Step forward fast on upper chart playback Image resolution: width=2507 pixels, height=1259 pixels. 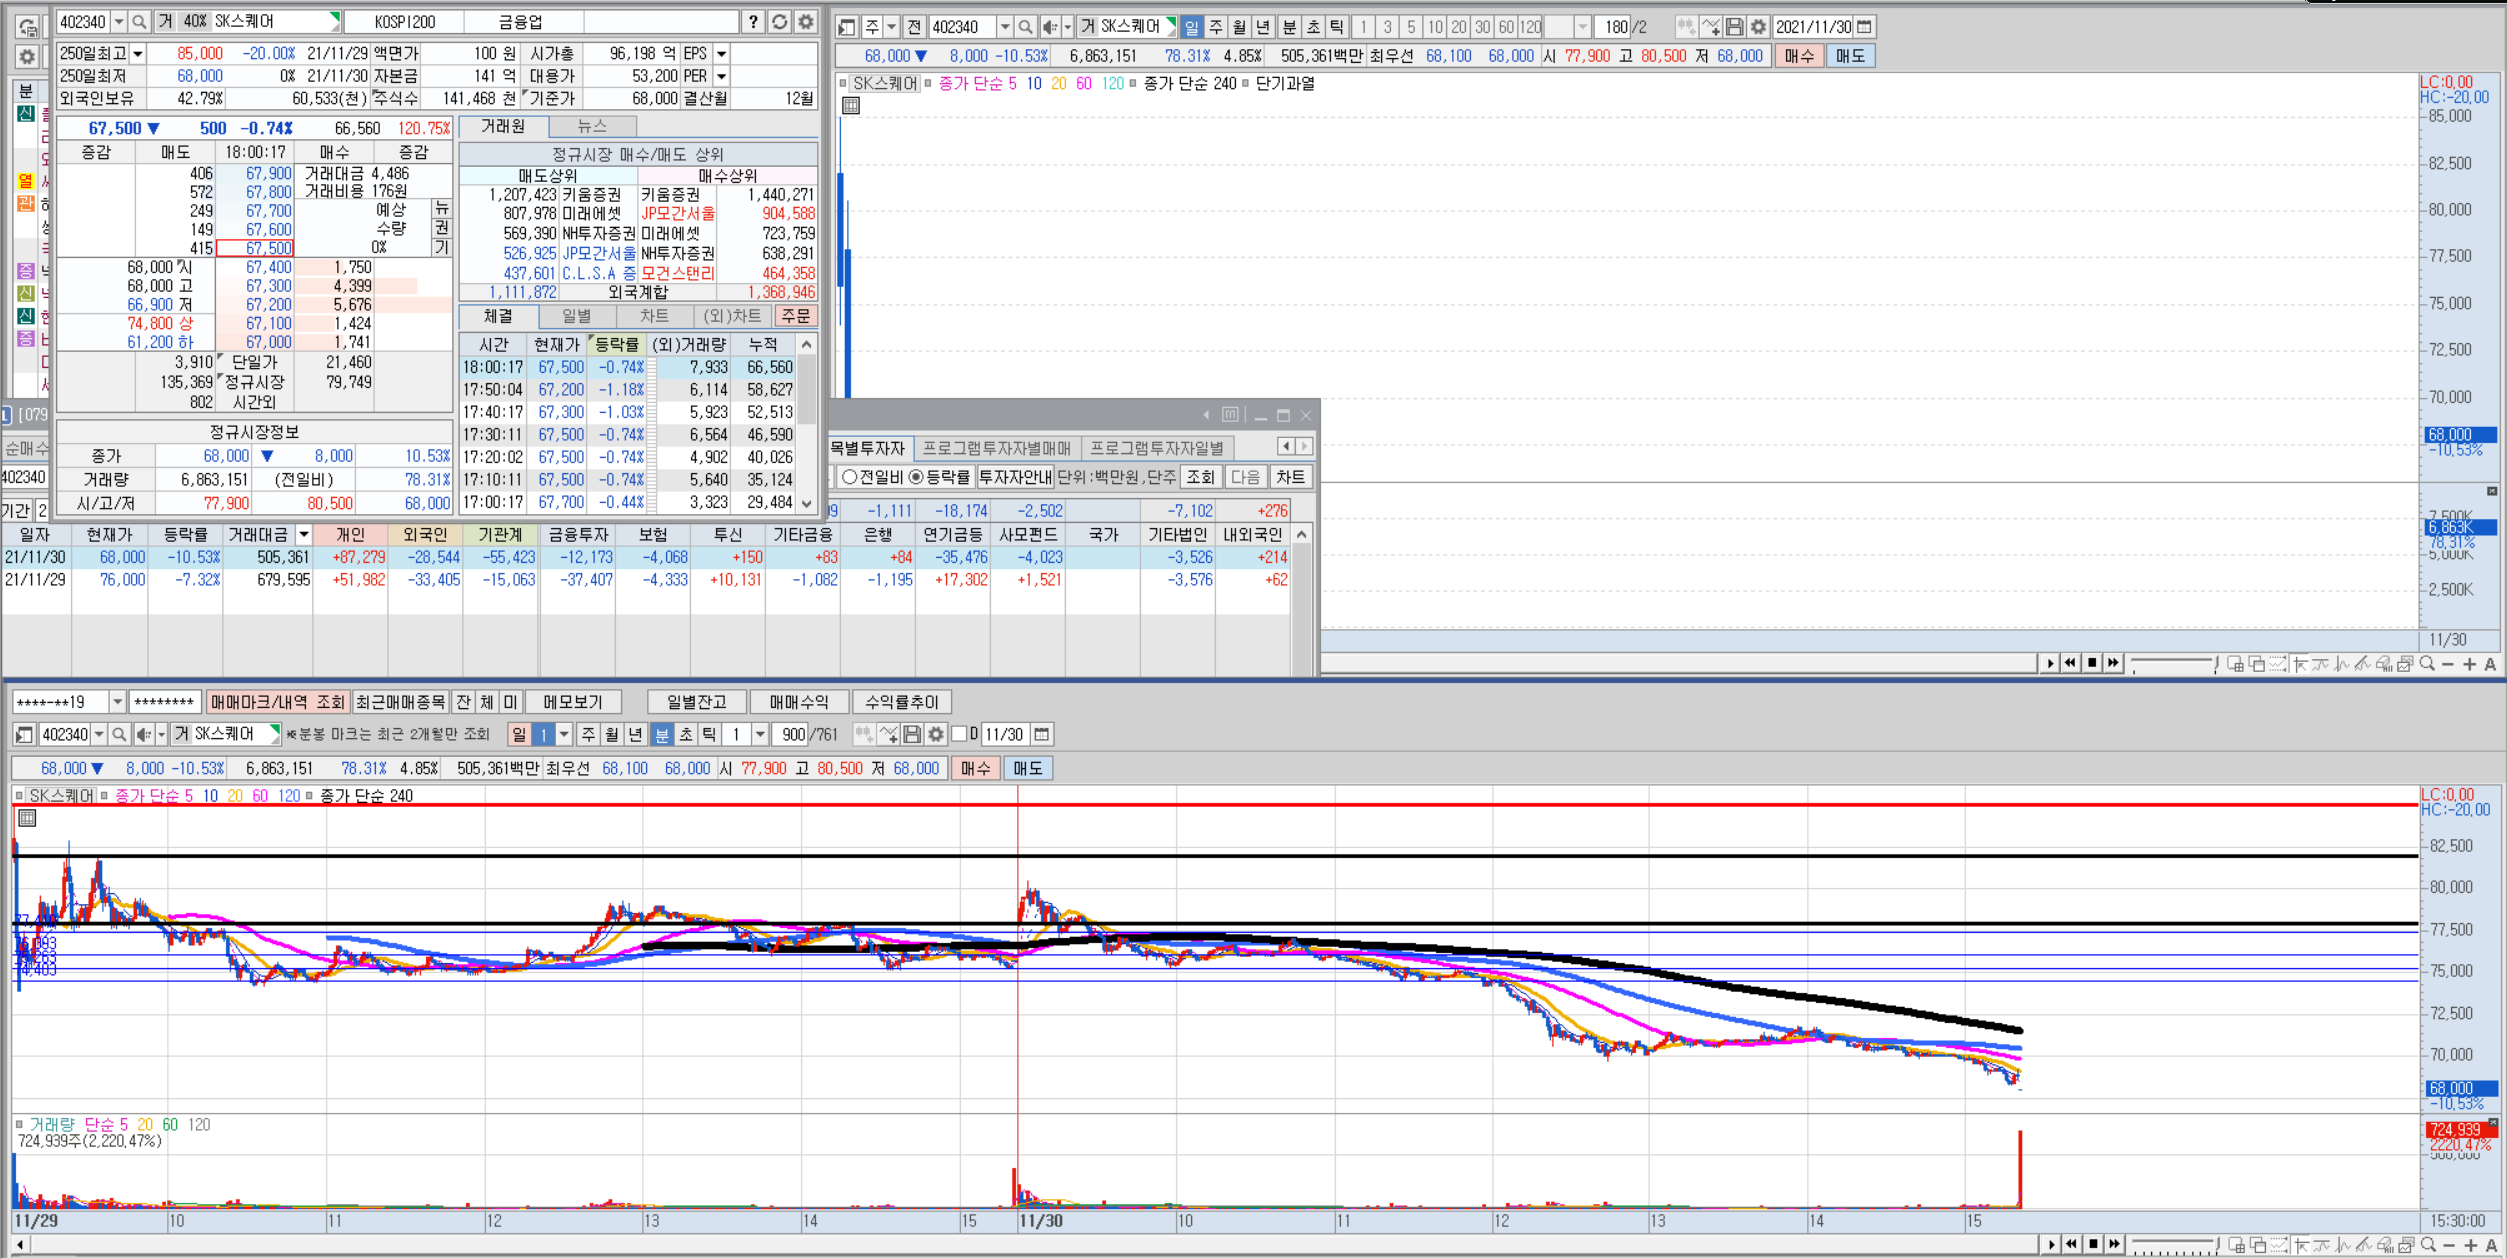tap(2112, 663)
